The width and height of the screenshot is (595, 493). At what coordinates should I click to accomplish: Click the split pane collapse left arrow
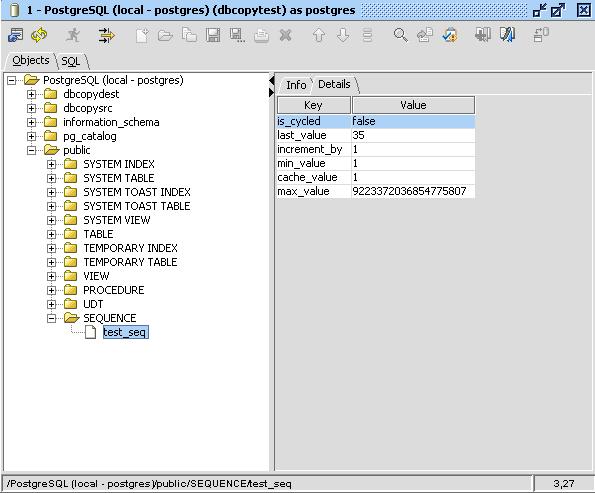(271, 80)
